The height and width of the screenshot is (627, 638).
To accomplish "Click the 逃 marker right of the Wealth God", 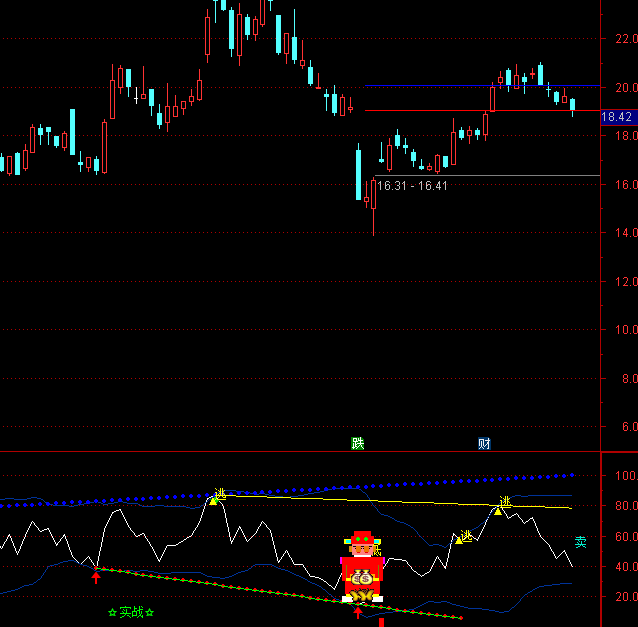I will (462, 537).
